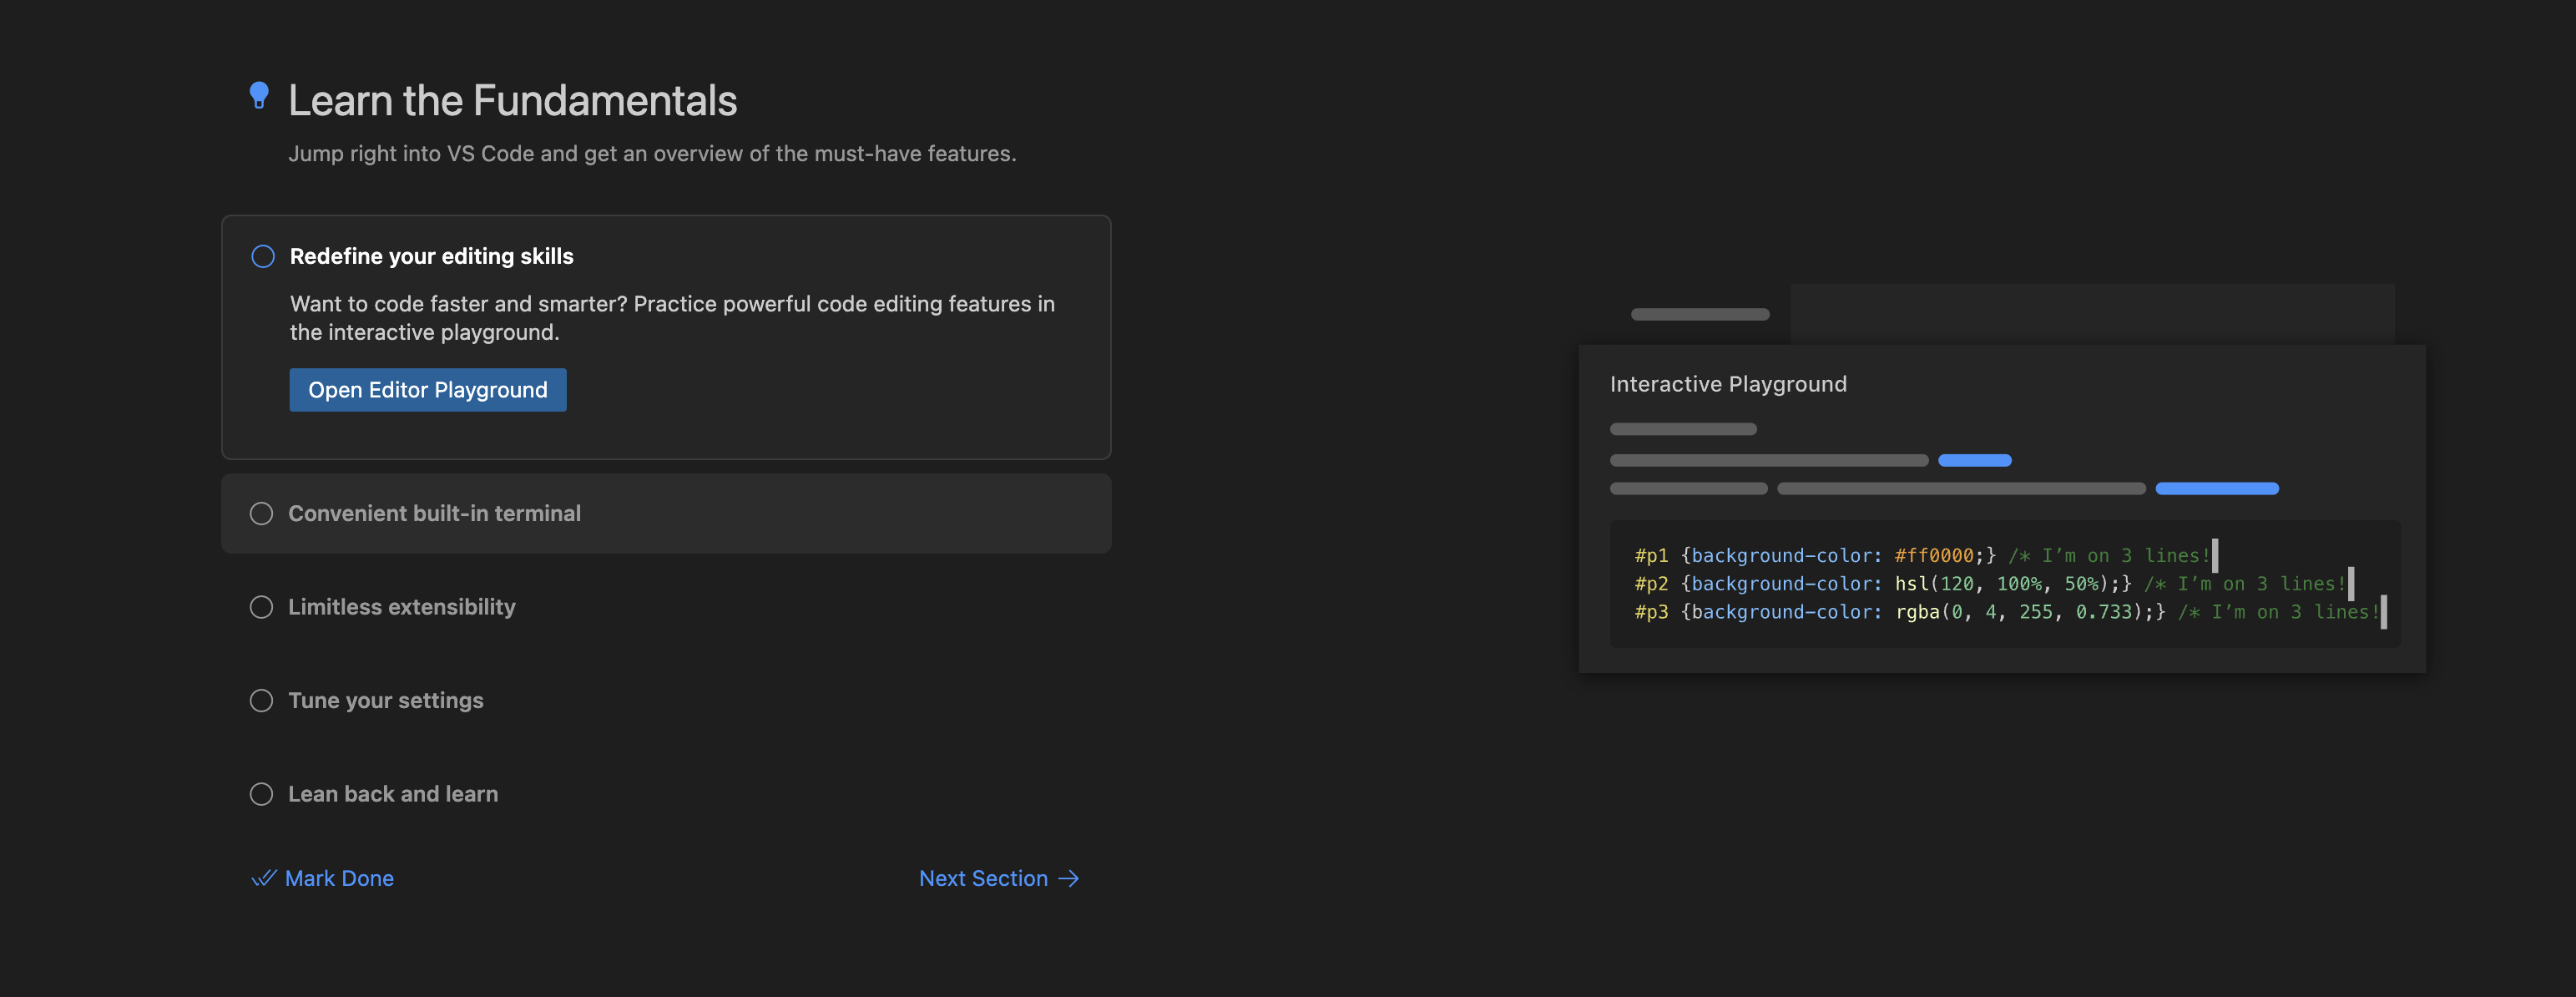Go to Next Section link
Screen dimensions: 2576x997
983,878
